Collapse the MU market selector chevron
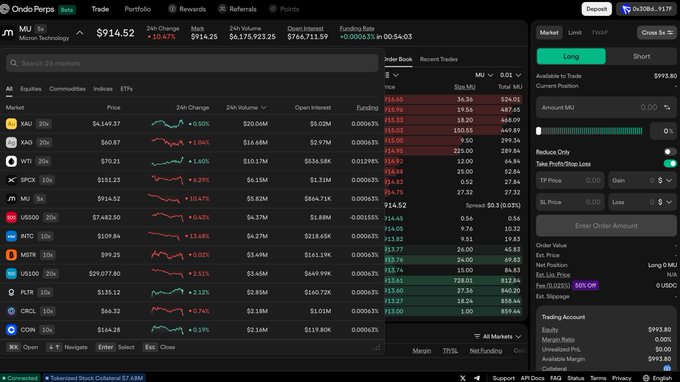 pos(80,33)
